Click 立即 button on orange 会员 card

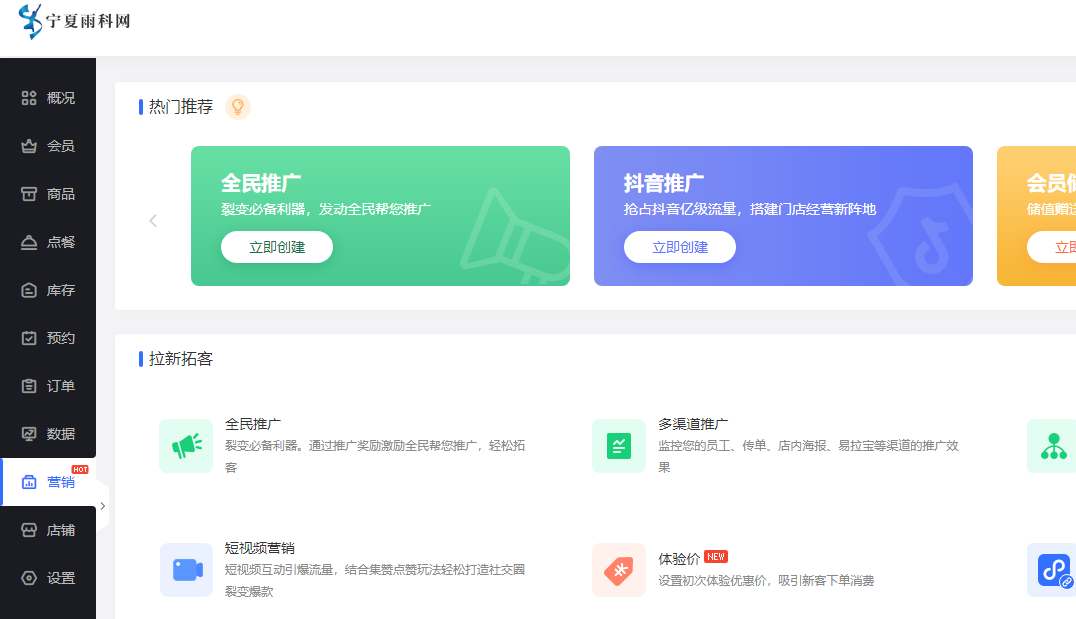click(1052, 247)
